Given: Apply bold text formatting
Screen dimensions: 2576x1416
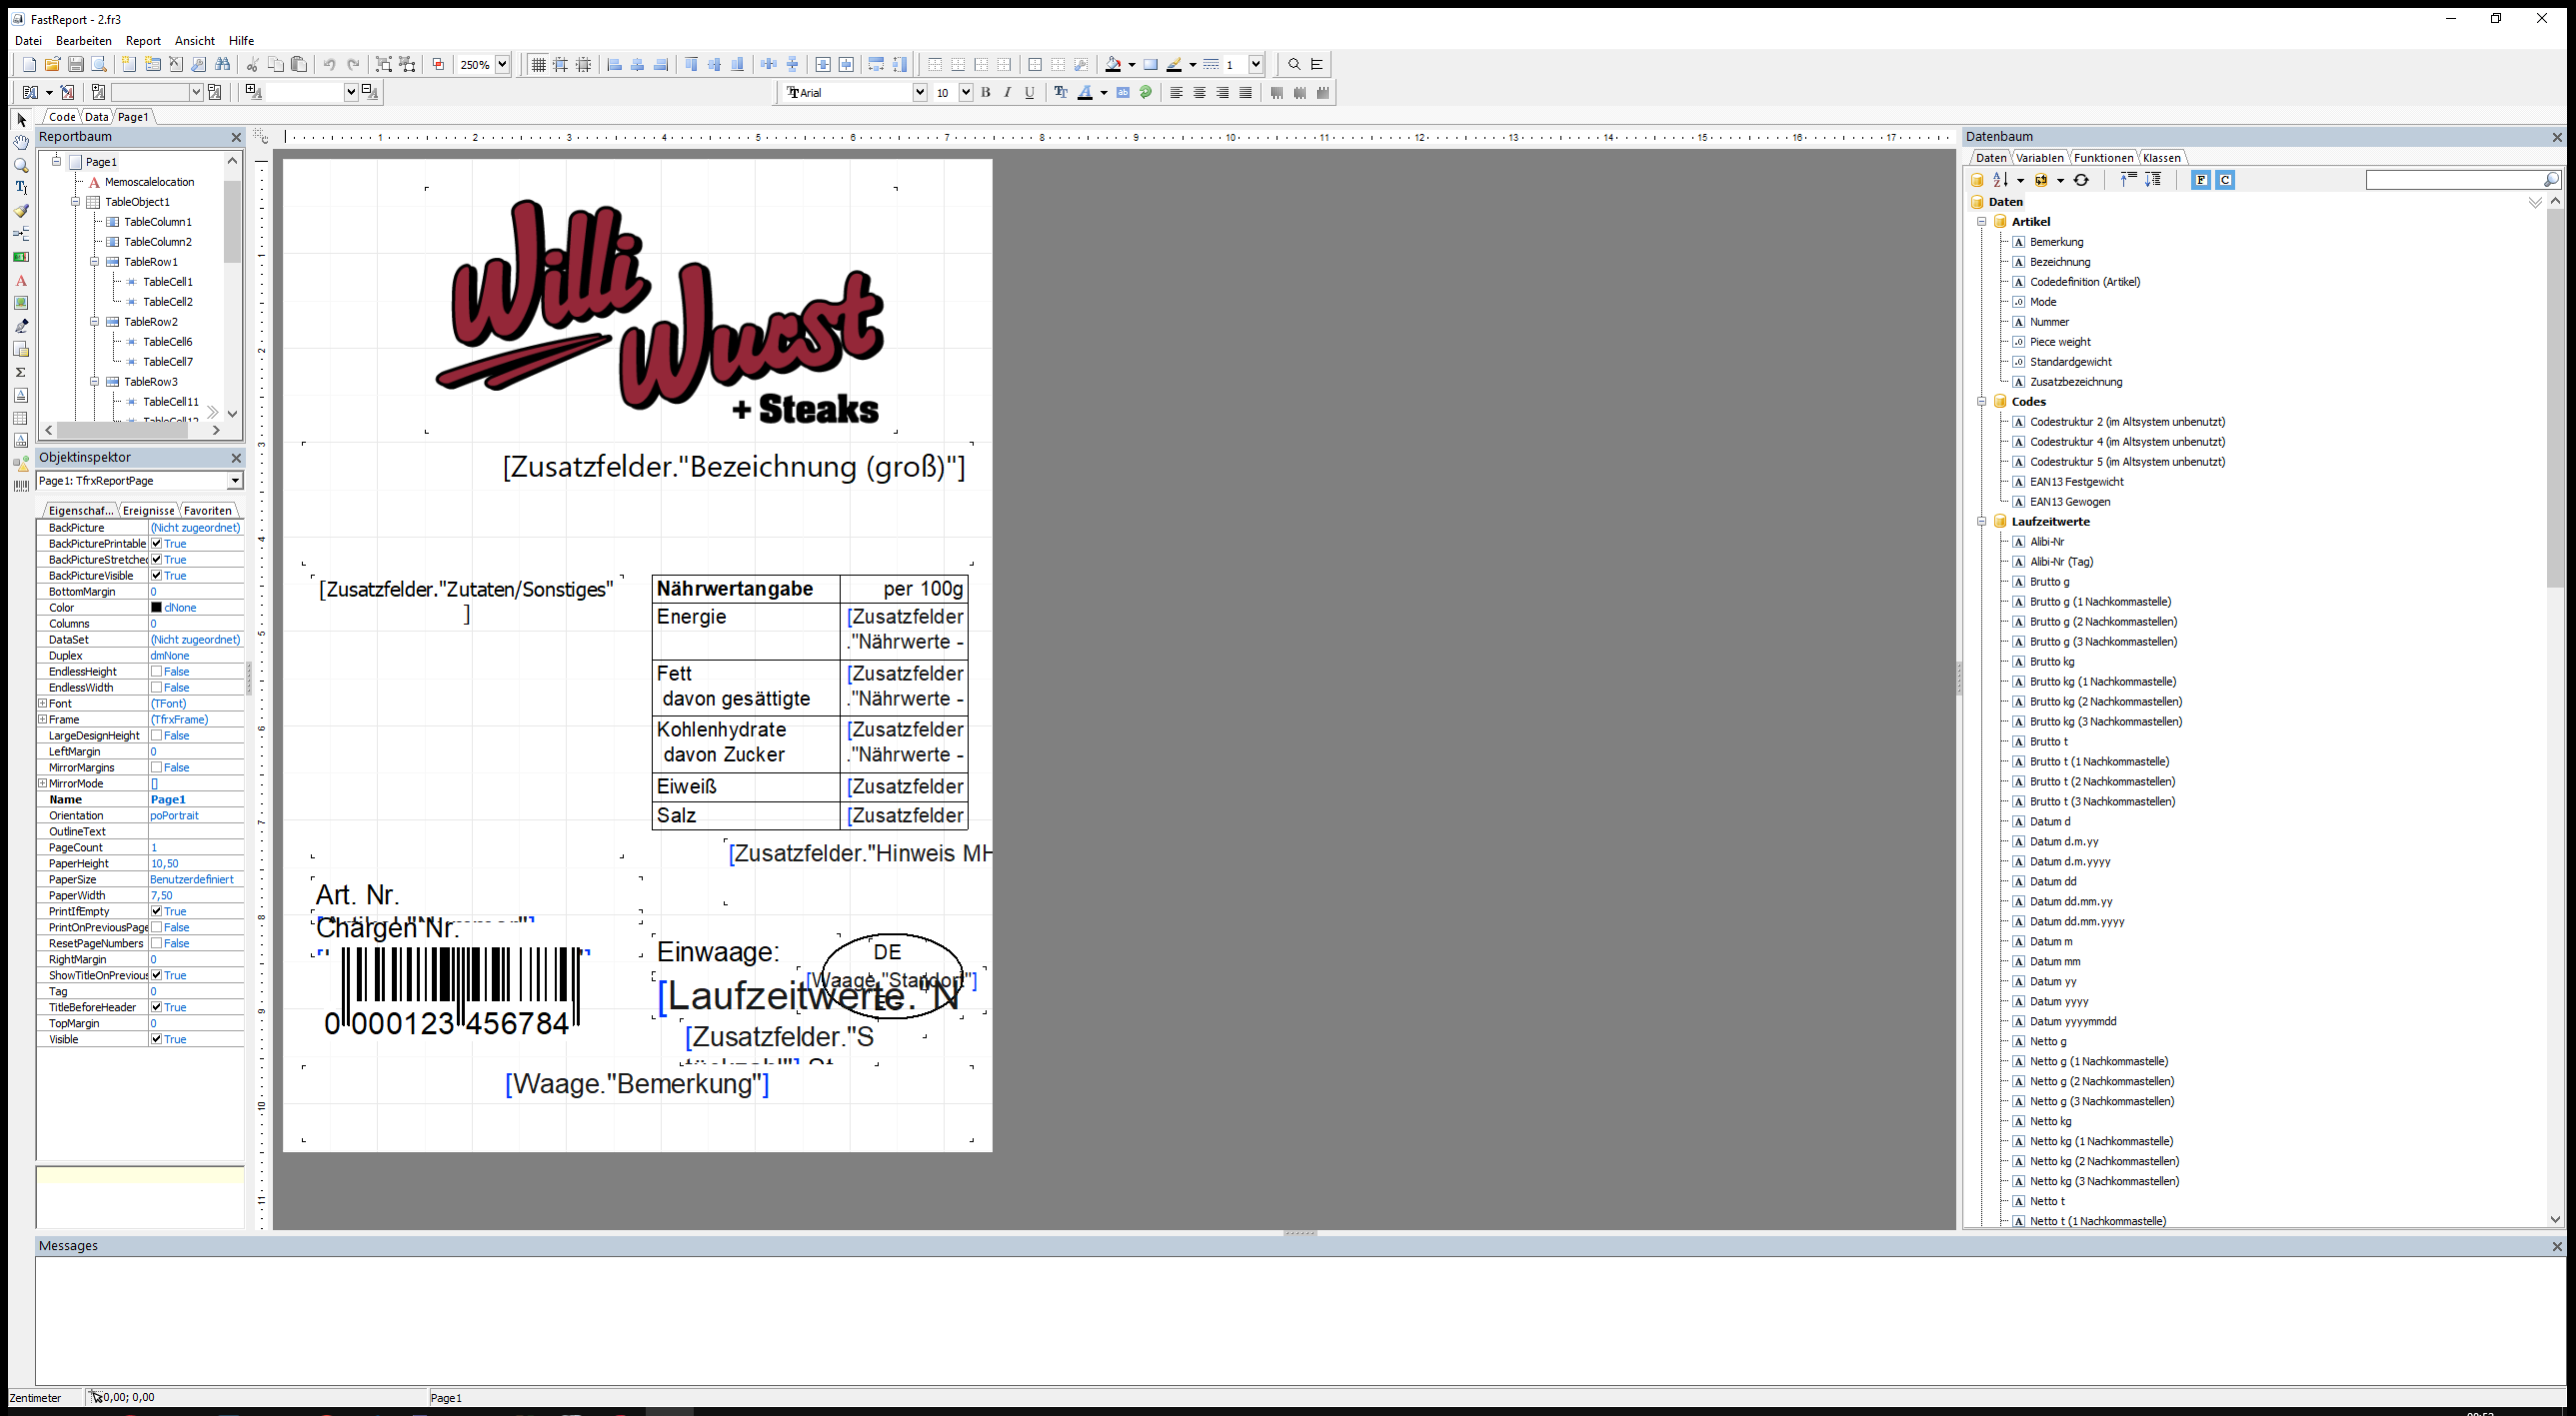Looking at the screenshot, I should [x=986, y=92].
